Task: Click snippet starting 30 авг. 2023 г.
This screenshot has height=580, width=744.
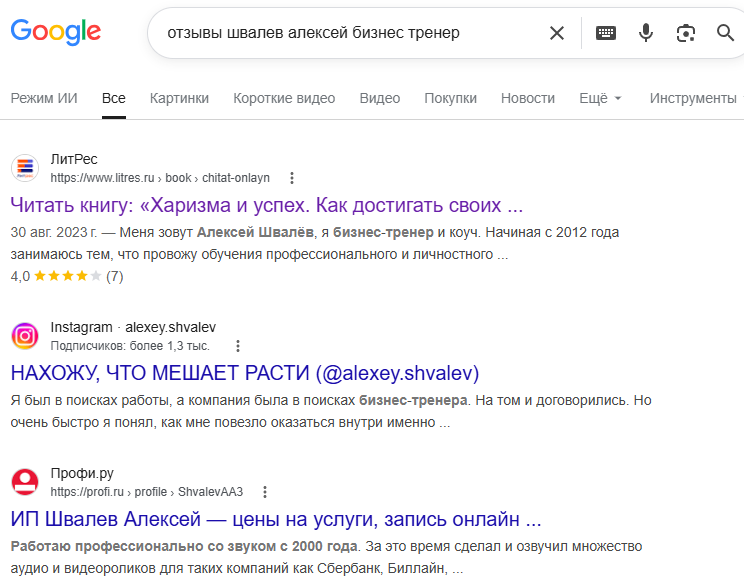Action: 315,243
